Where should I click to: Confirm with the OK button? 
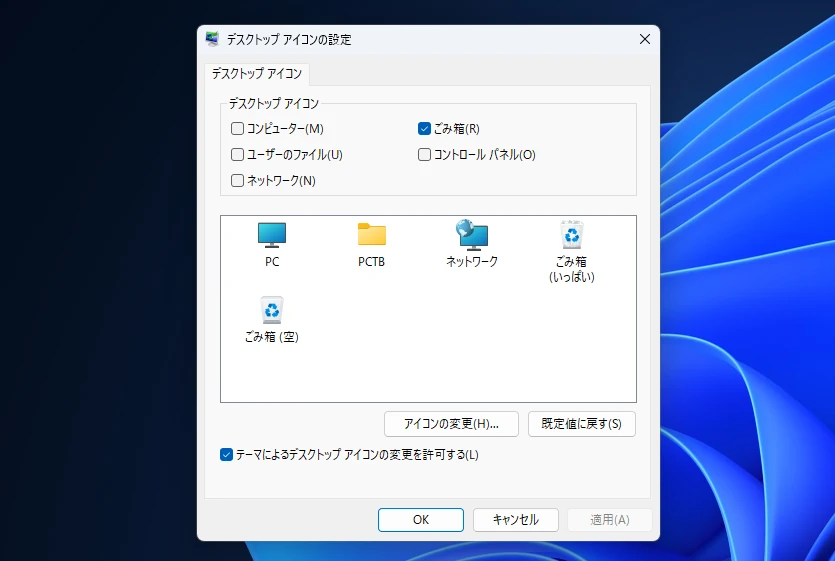(x=420, y=520)
